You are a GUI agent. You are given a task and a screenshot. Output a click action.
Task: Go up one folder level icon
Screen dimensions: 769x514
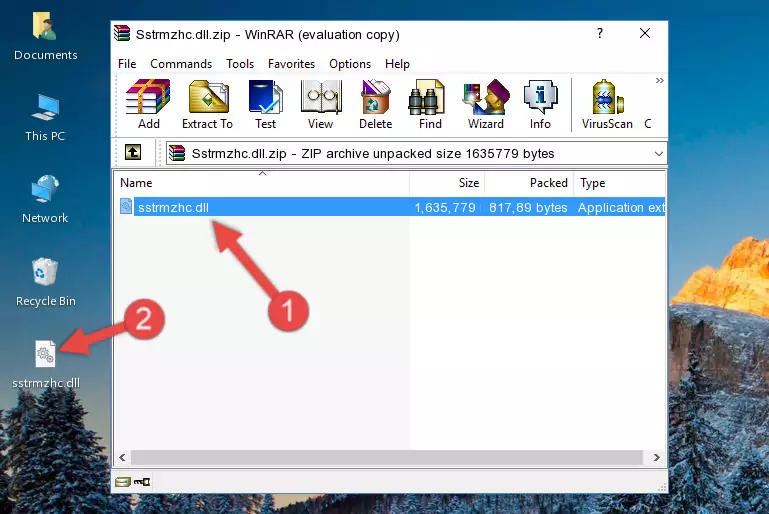tap(133, 152)
